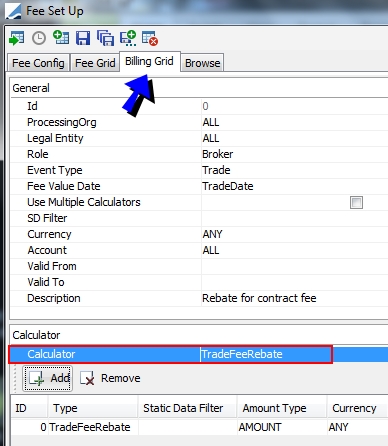The height and width of the screenshot is (446, 388).
Task: Click the Static Data Filter column header
Action: tap(187, 408)
